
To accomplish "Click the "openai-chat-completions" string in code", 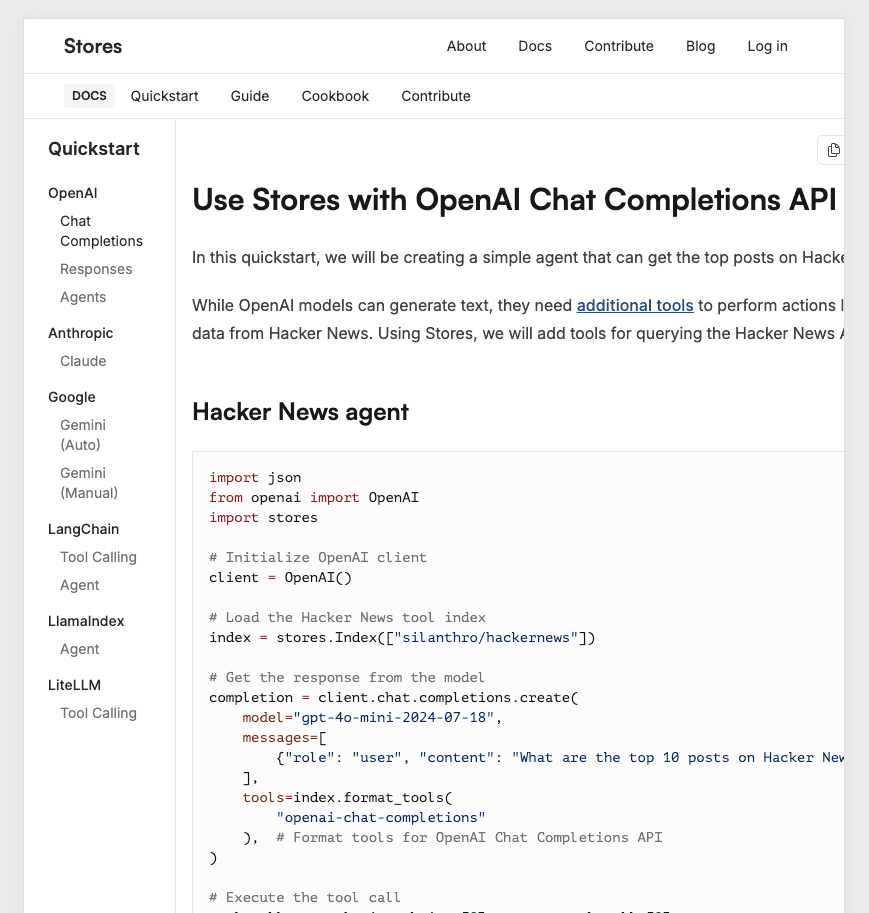I will click(x=380, y=818).
